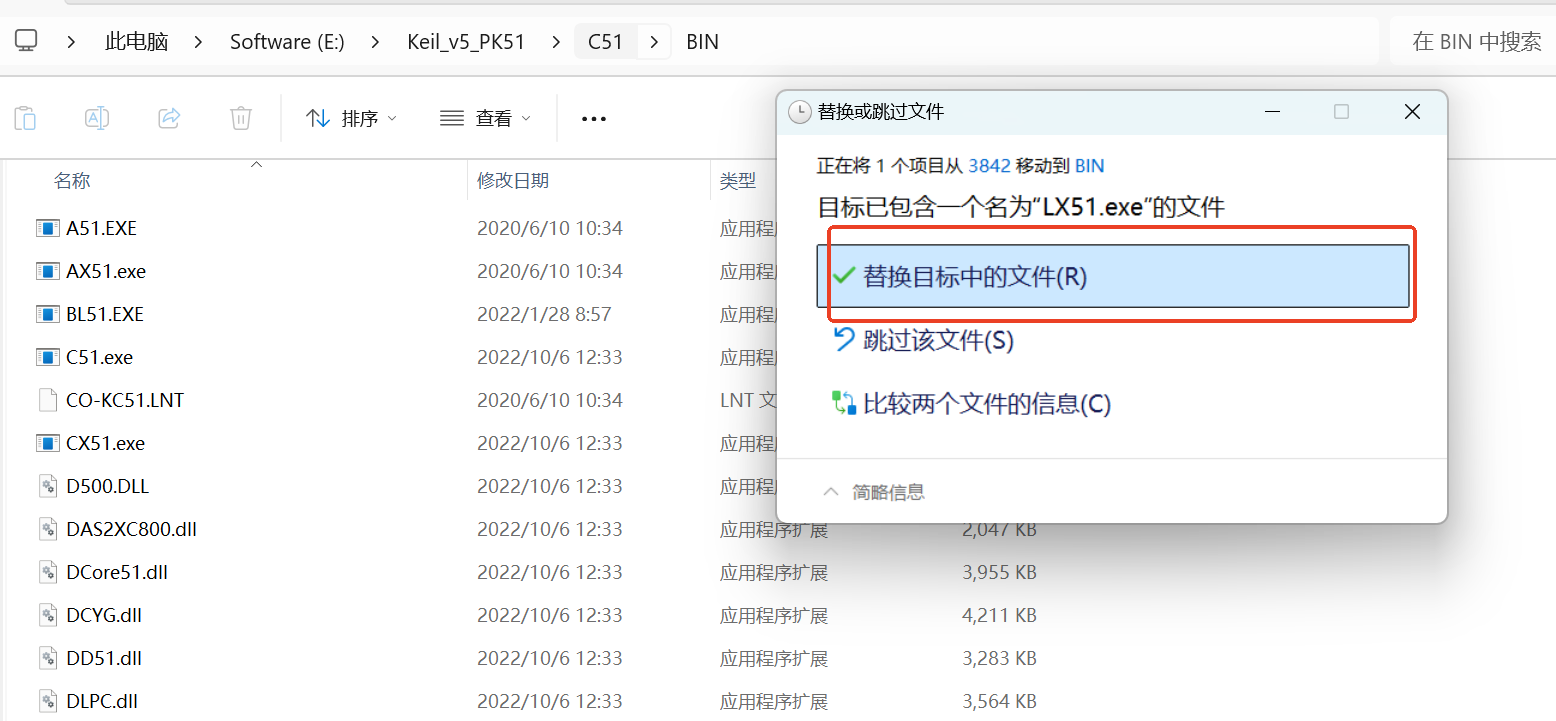
Task: Click the clock icon in the dialog title bar
Action: coord(800,112)
